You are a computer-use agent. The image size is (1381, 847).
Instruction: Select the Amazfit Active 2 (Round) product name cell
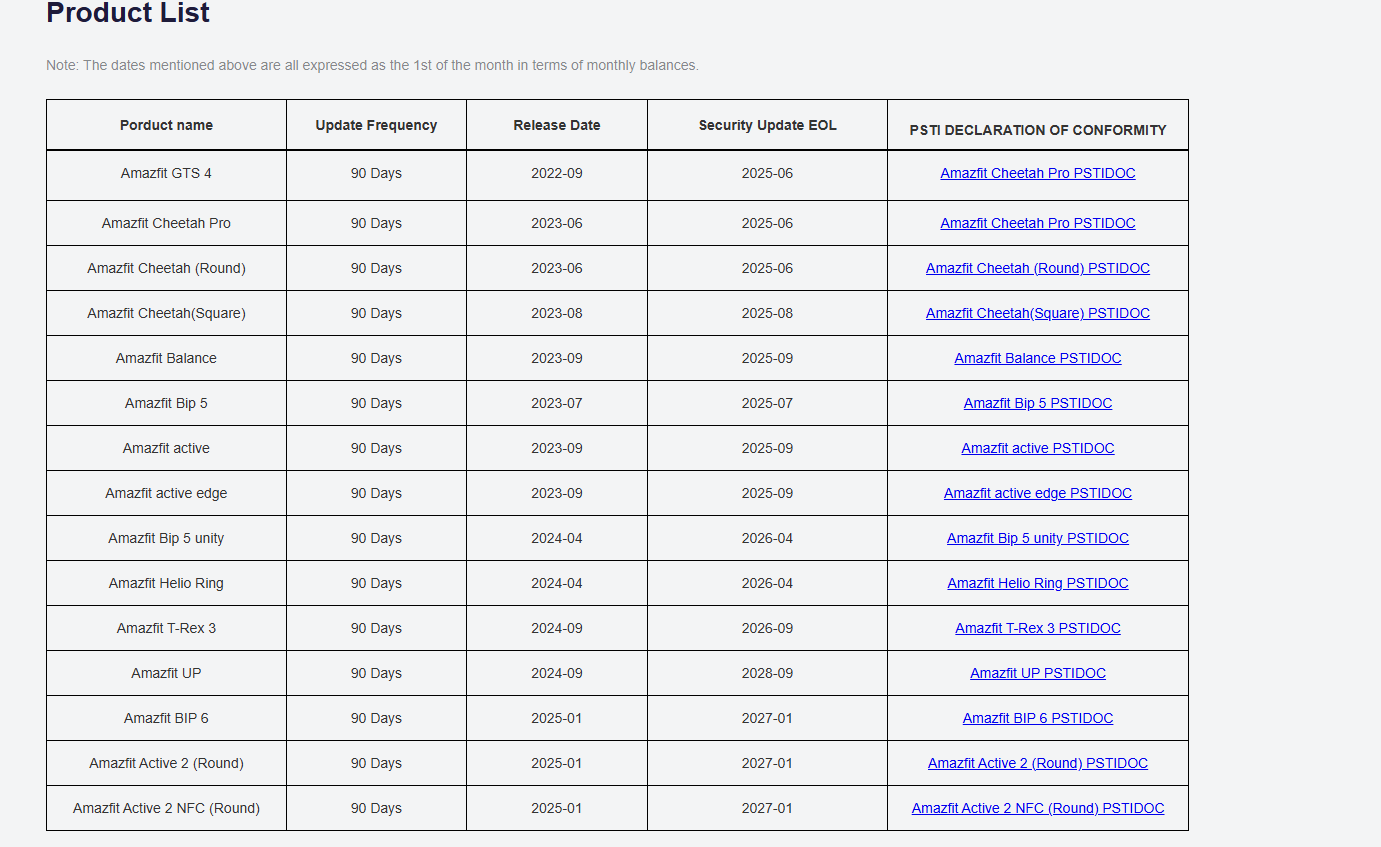coord(166,763)
